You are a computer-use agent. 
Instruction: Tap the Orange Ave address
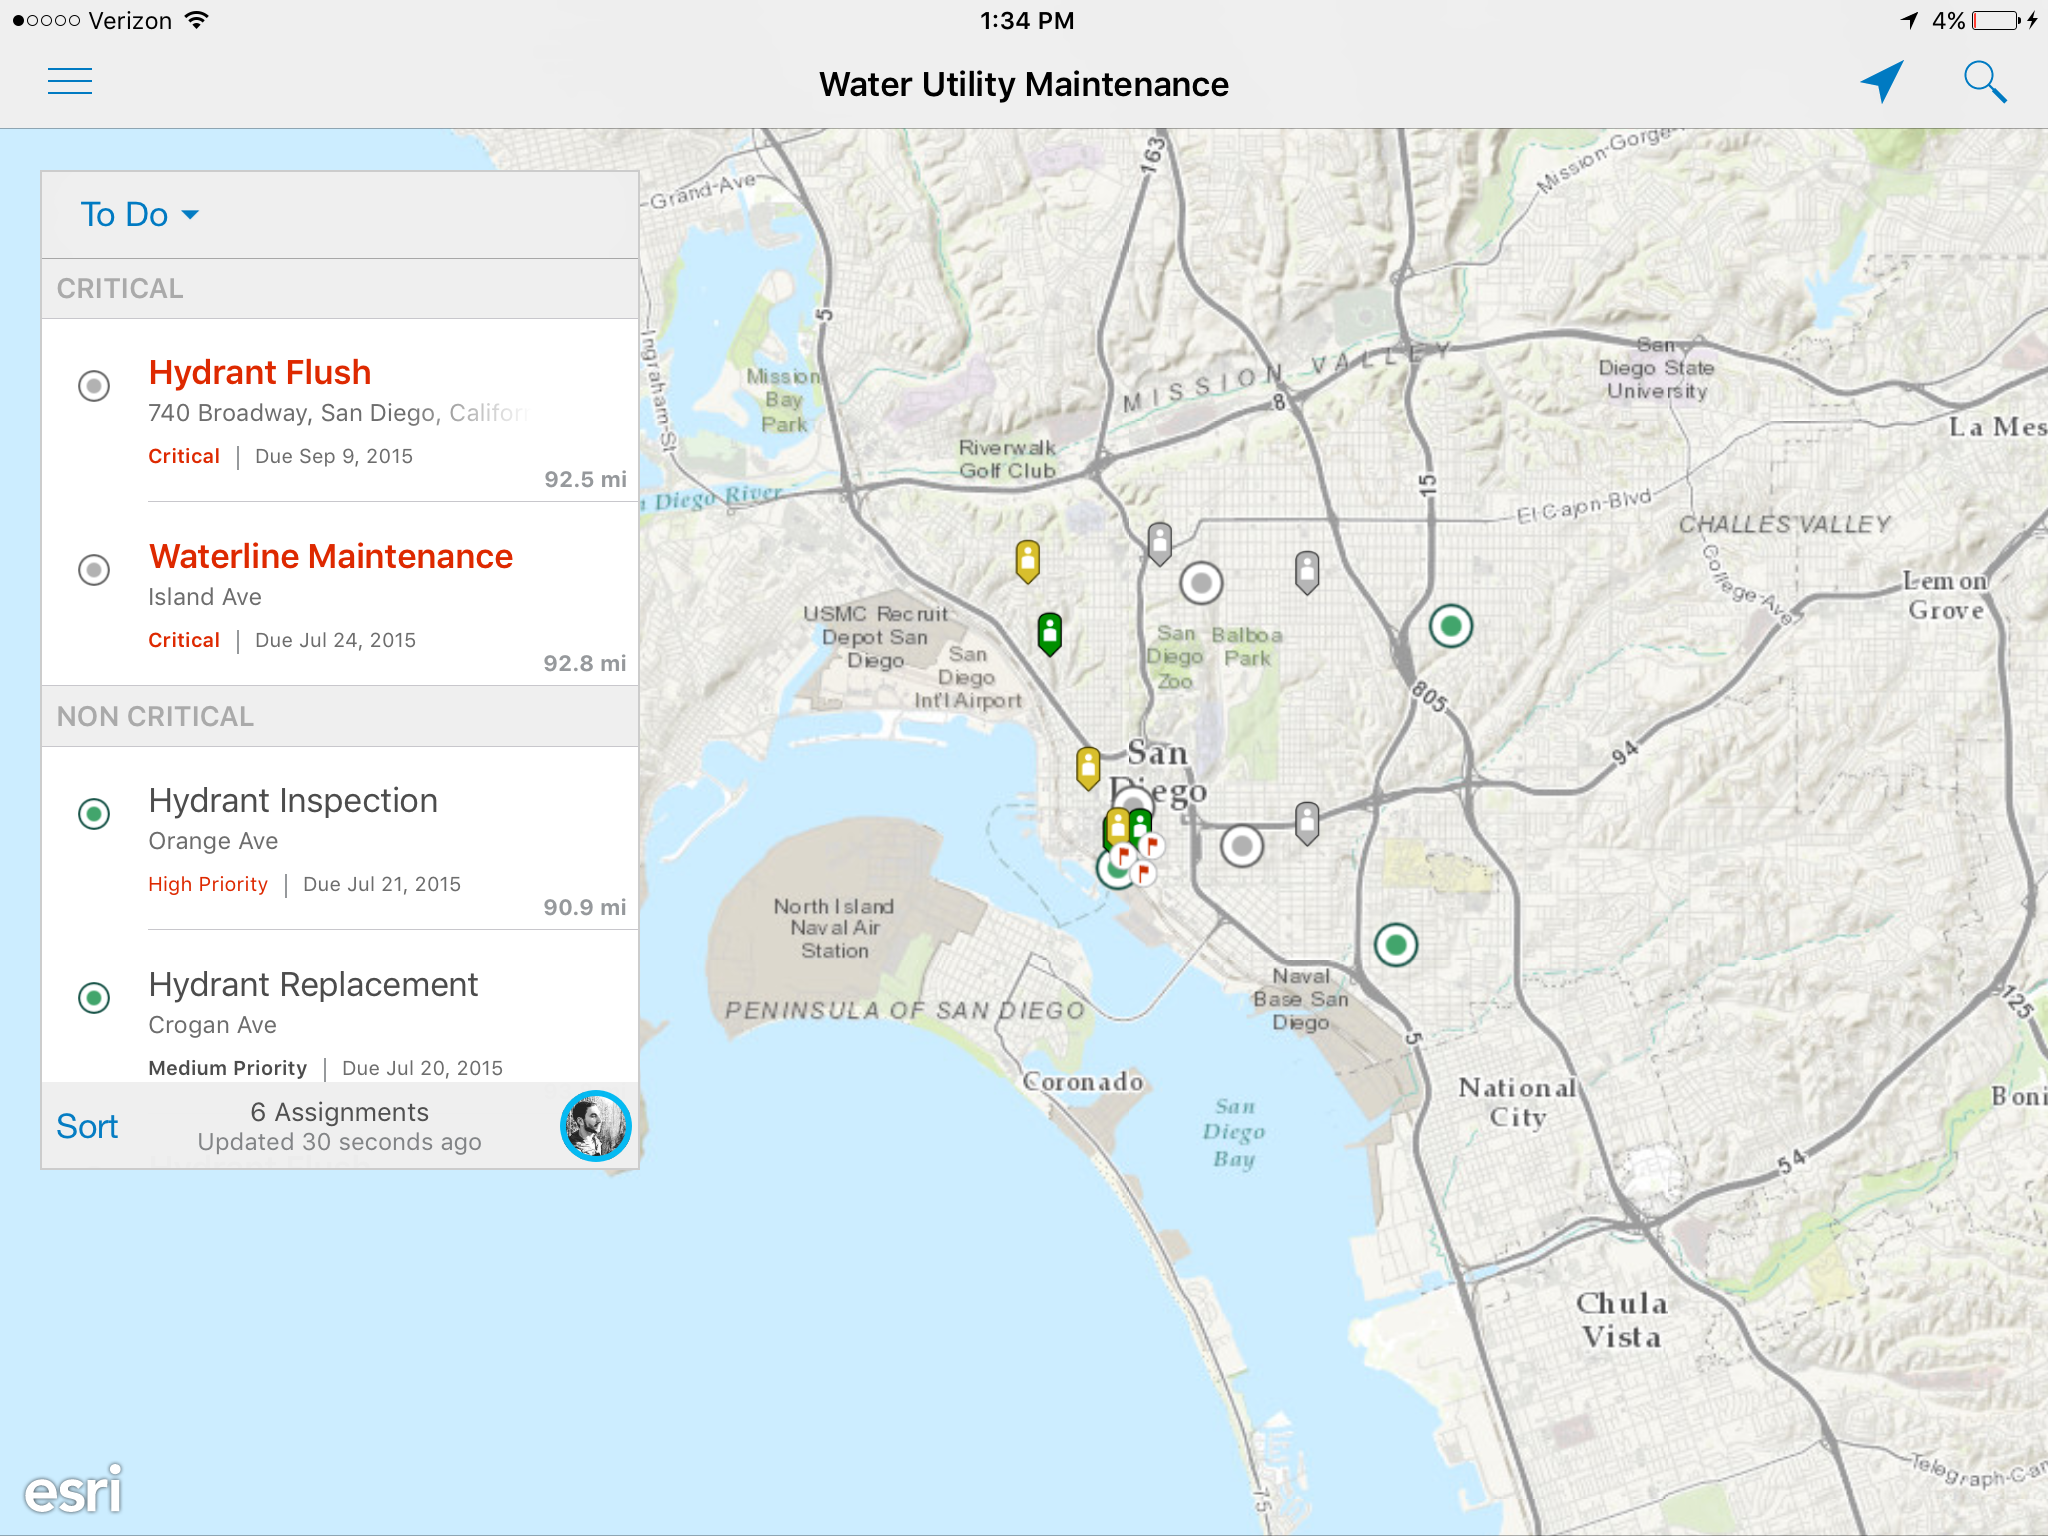[x=213, y=841]
